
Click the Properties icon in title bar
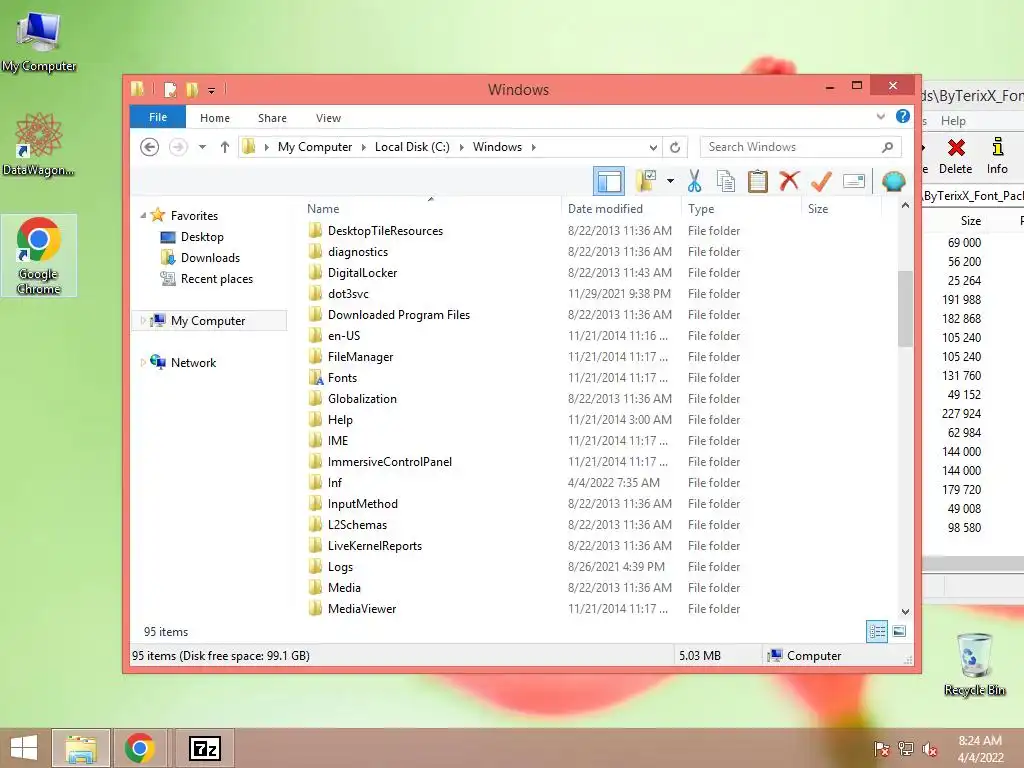click(170, 89)
